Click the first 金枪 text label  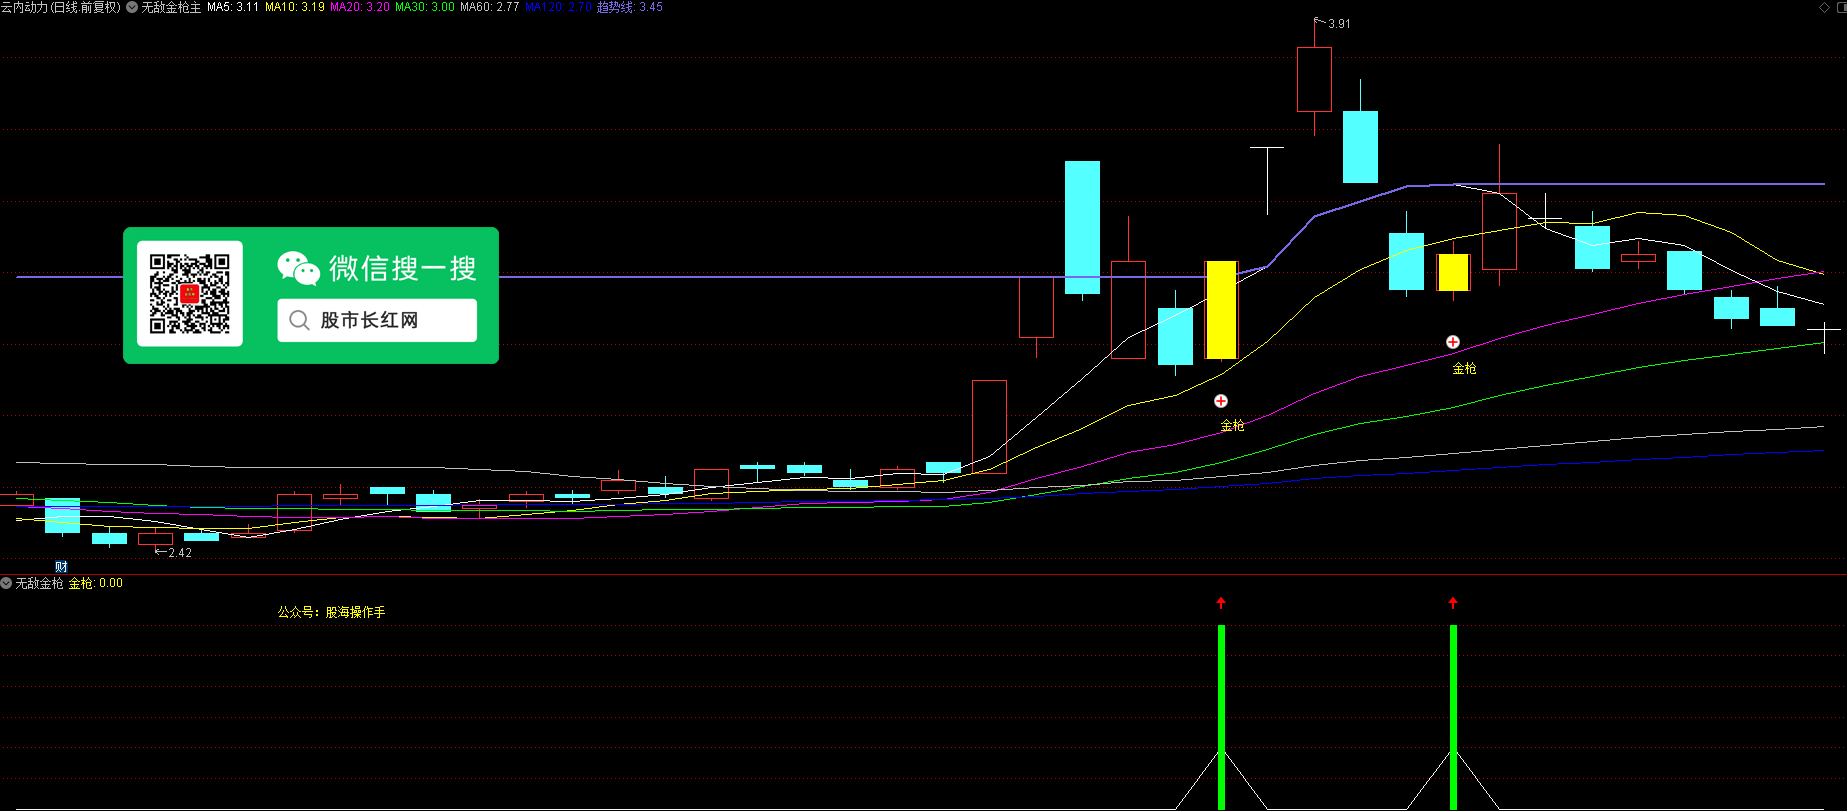tap(1232, 426)
